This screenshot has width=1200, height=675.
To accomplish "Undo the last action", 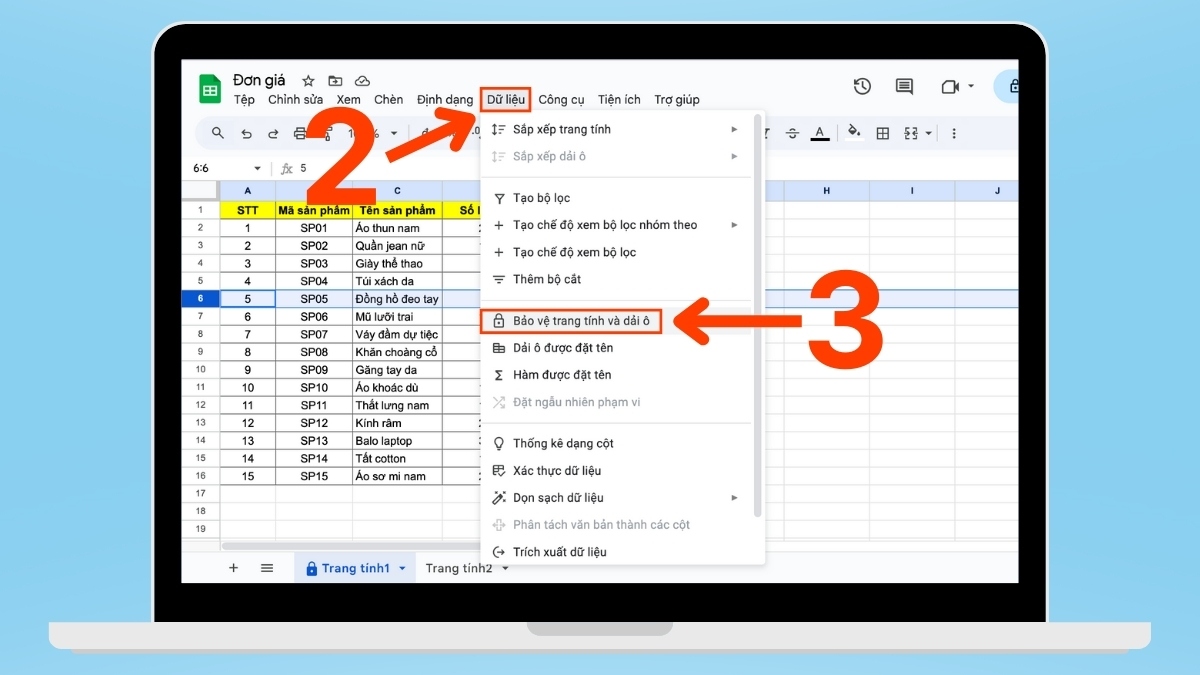I will click(x=246, y=133).
